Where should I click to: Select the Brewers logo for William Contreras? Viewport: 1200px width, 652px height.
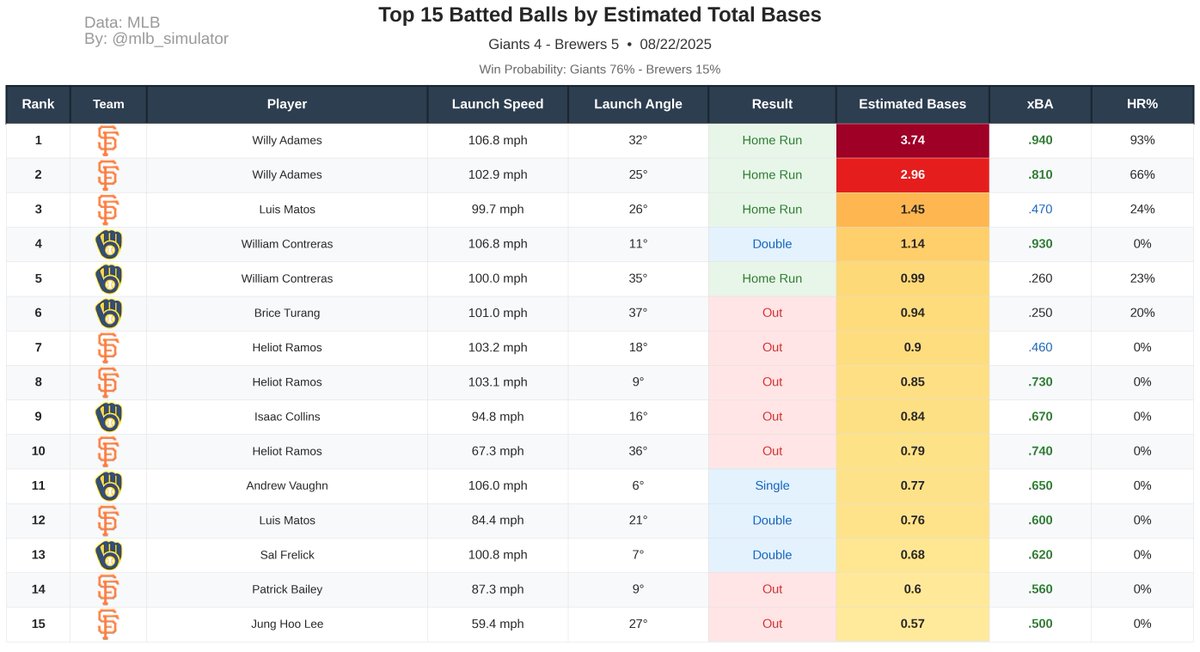click(x=108, y=244)
